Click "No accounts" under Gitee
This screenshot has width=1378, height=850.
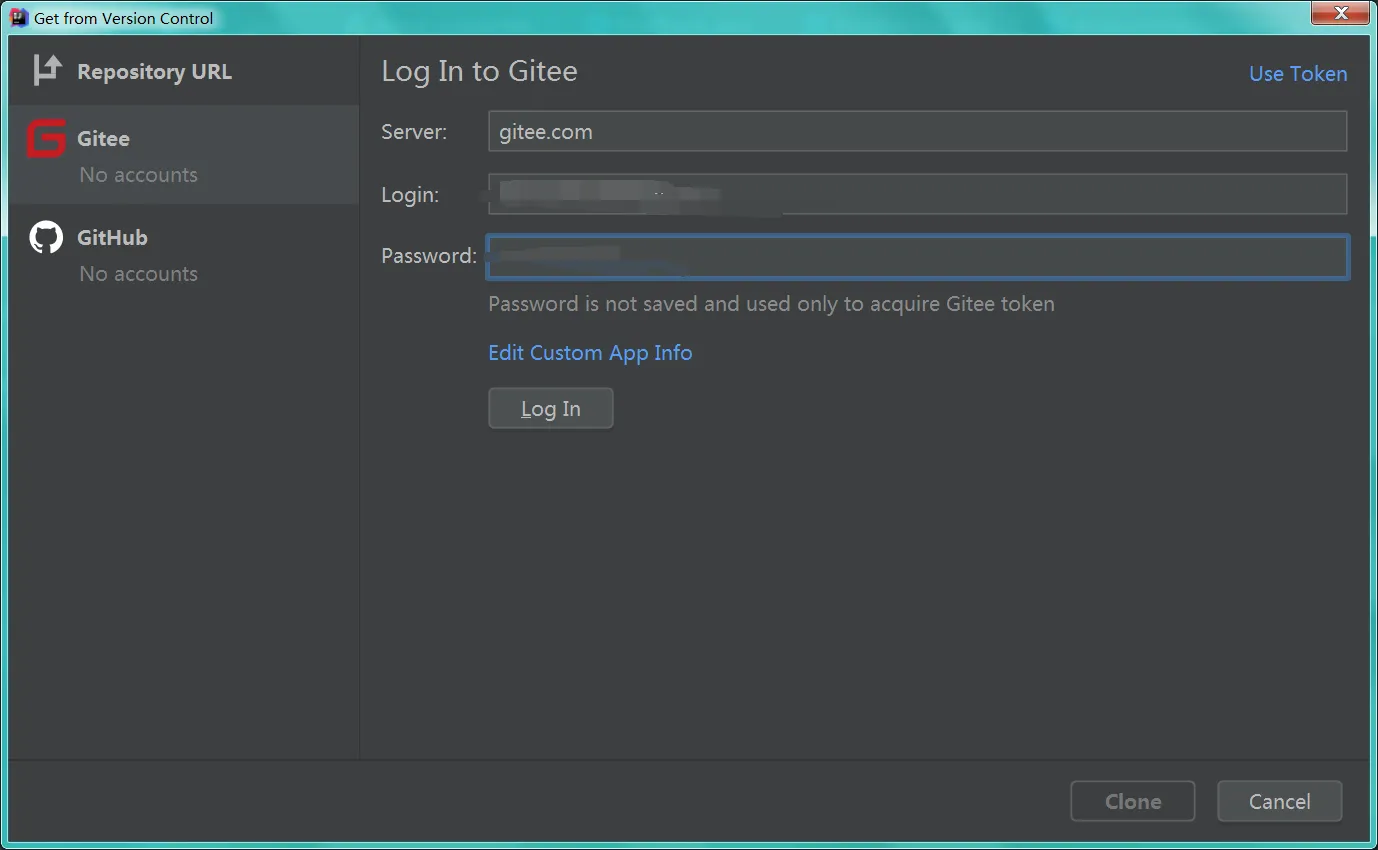(138, 175)
